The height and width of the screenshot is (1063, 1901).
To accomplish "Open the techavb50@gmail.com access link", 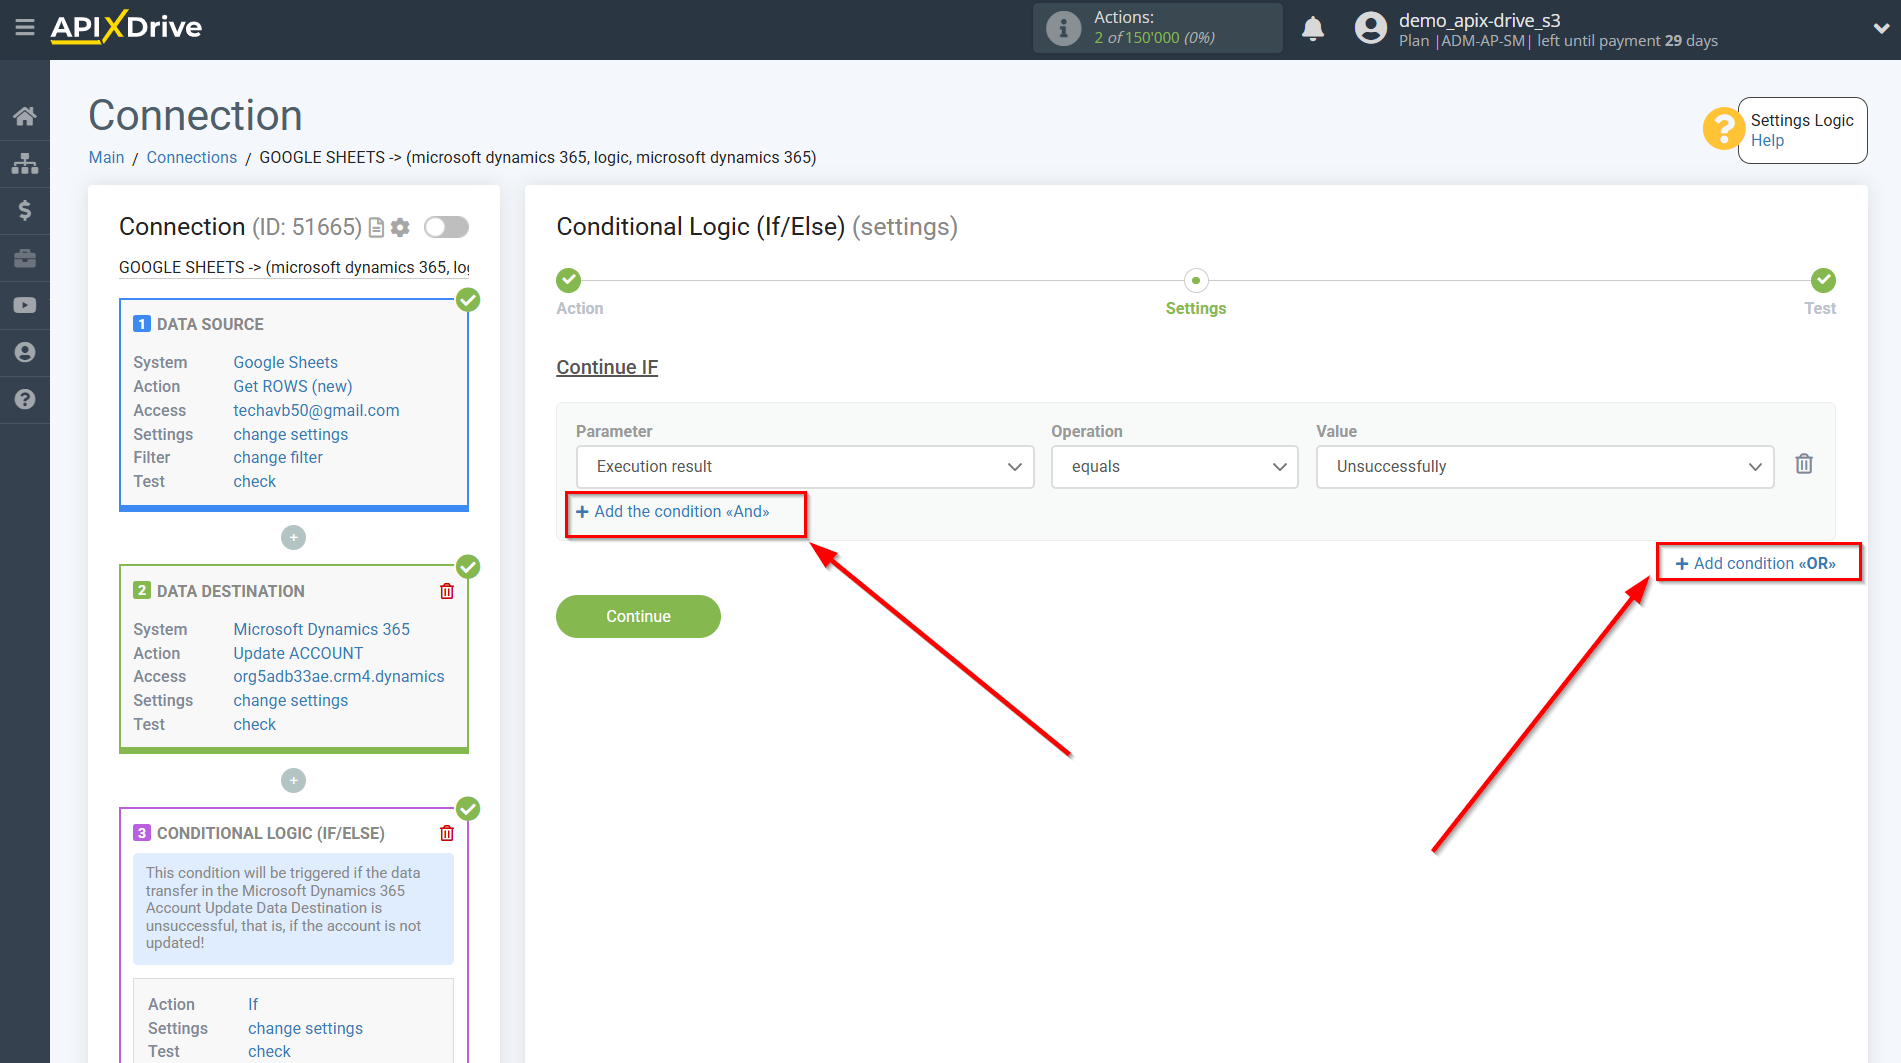I will (x=316, y=410).
